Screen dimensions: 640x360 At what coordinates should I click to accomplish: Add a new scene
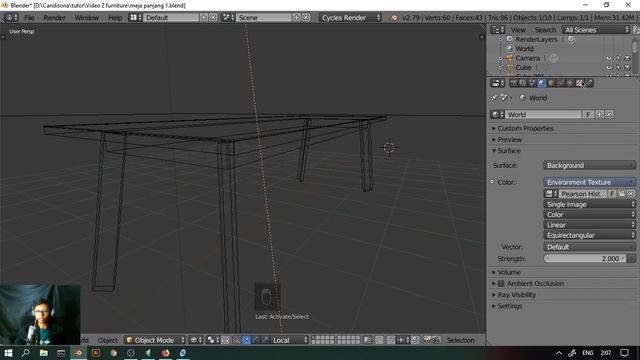point(297,18)
